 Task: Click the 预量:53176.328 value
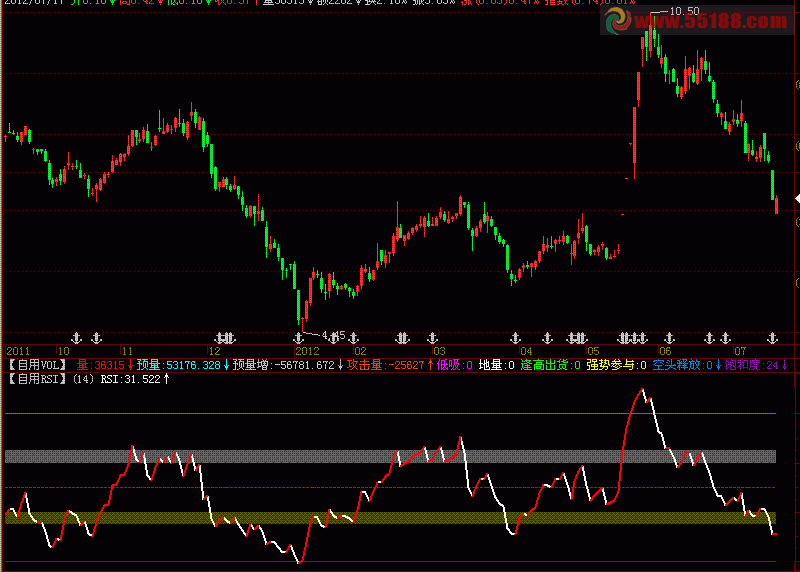pyautogui.click(x=179, y=365)
